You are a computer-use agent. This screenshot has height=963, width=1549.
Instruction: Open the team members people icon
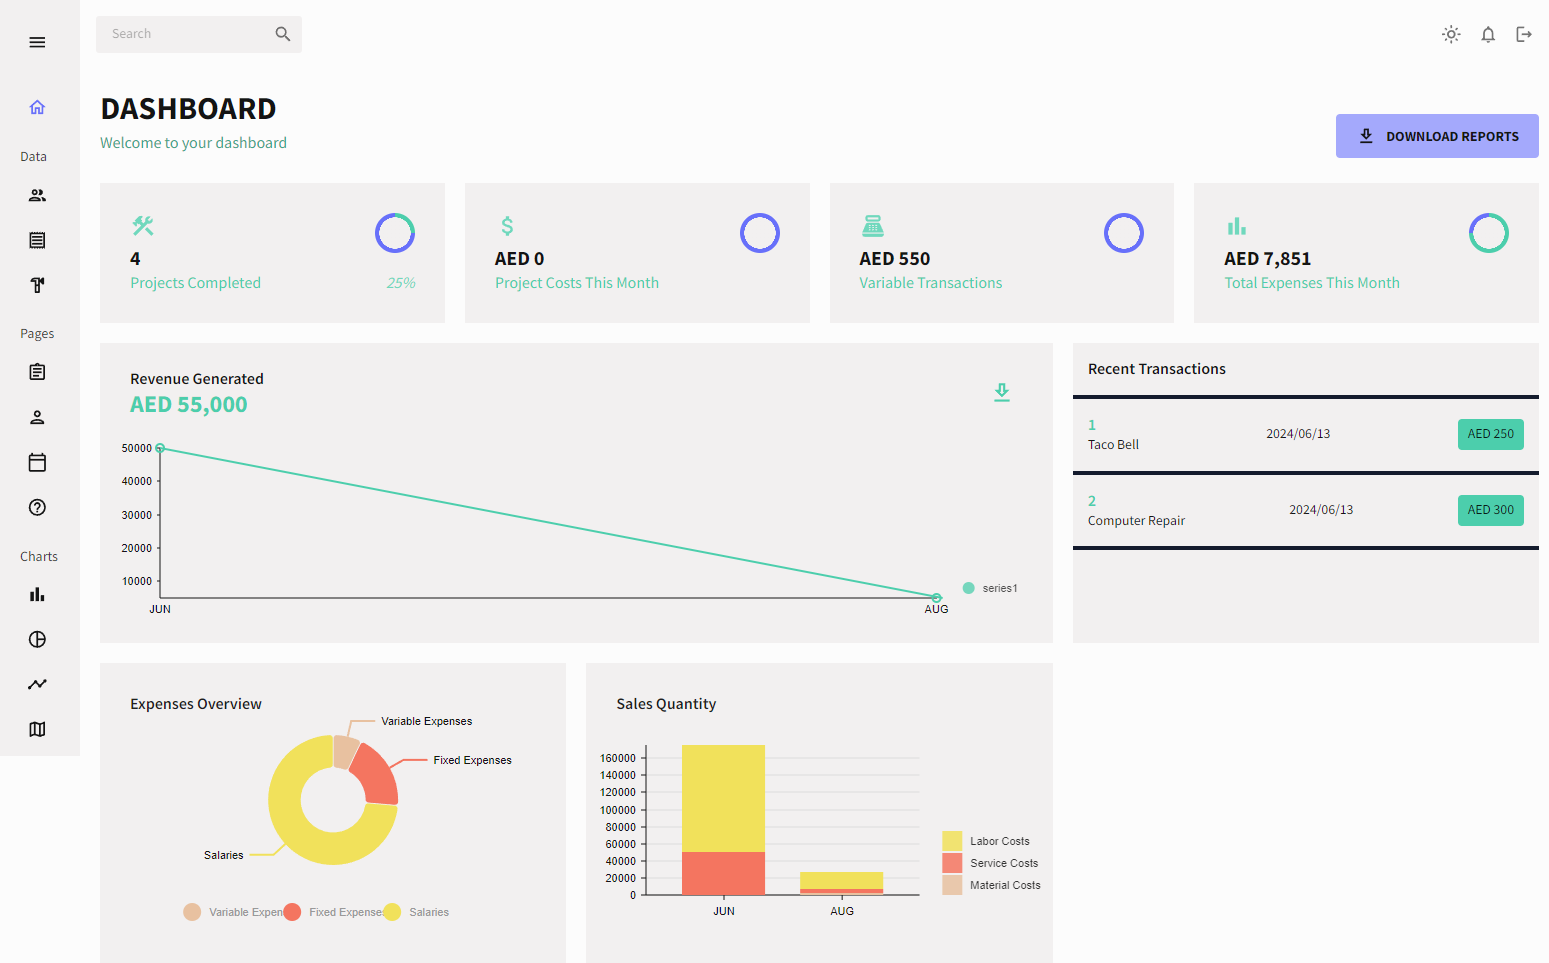[x=37, y=196]
